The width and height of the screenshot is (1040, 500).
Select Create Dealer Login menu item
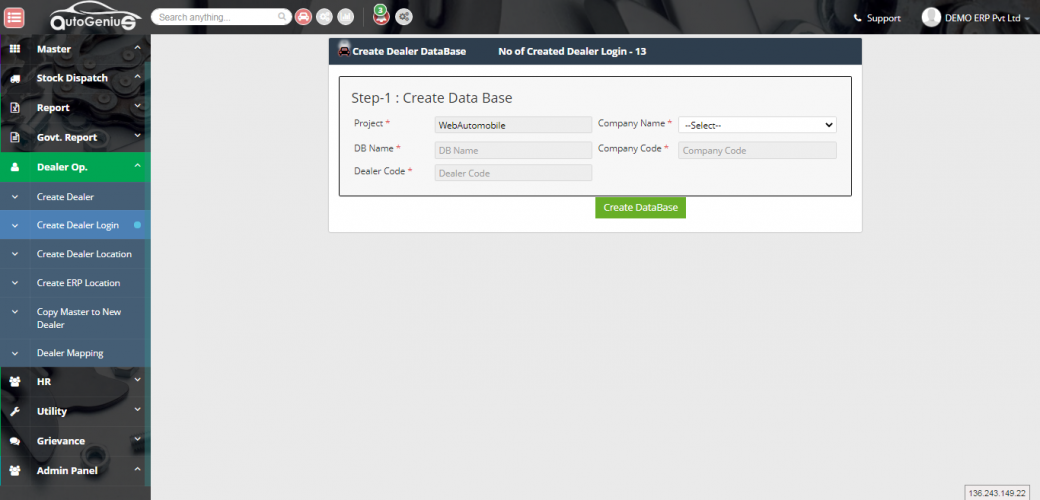(x=78, y=225)
